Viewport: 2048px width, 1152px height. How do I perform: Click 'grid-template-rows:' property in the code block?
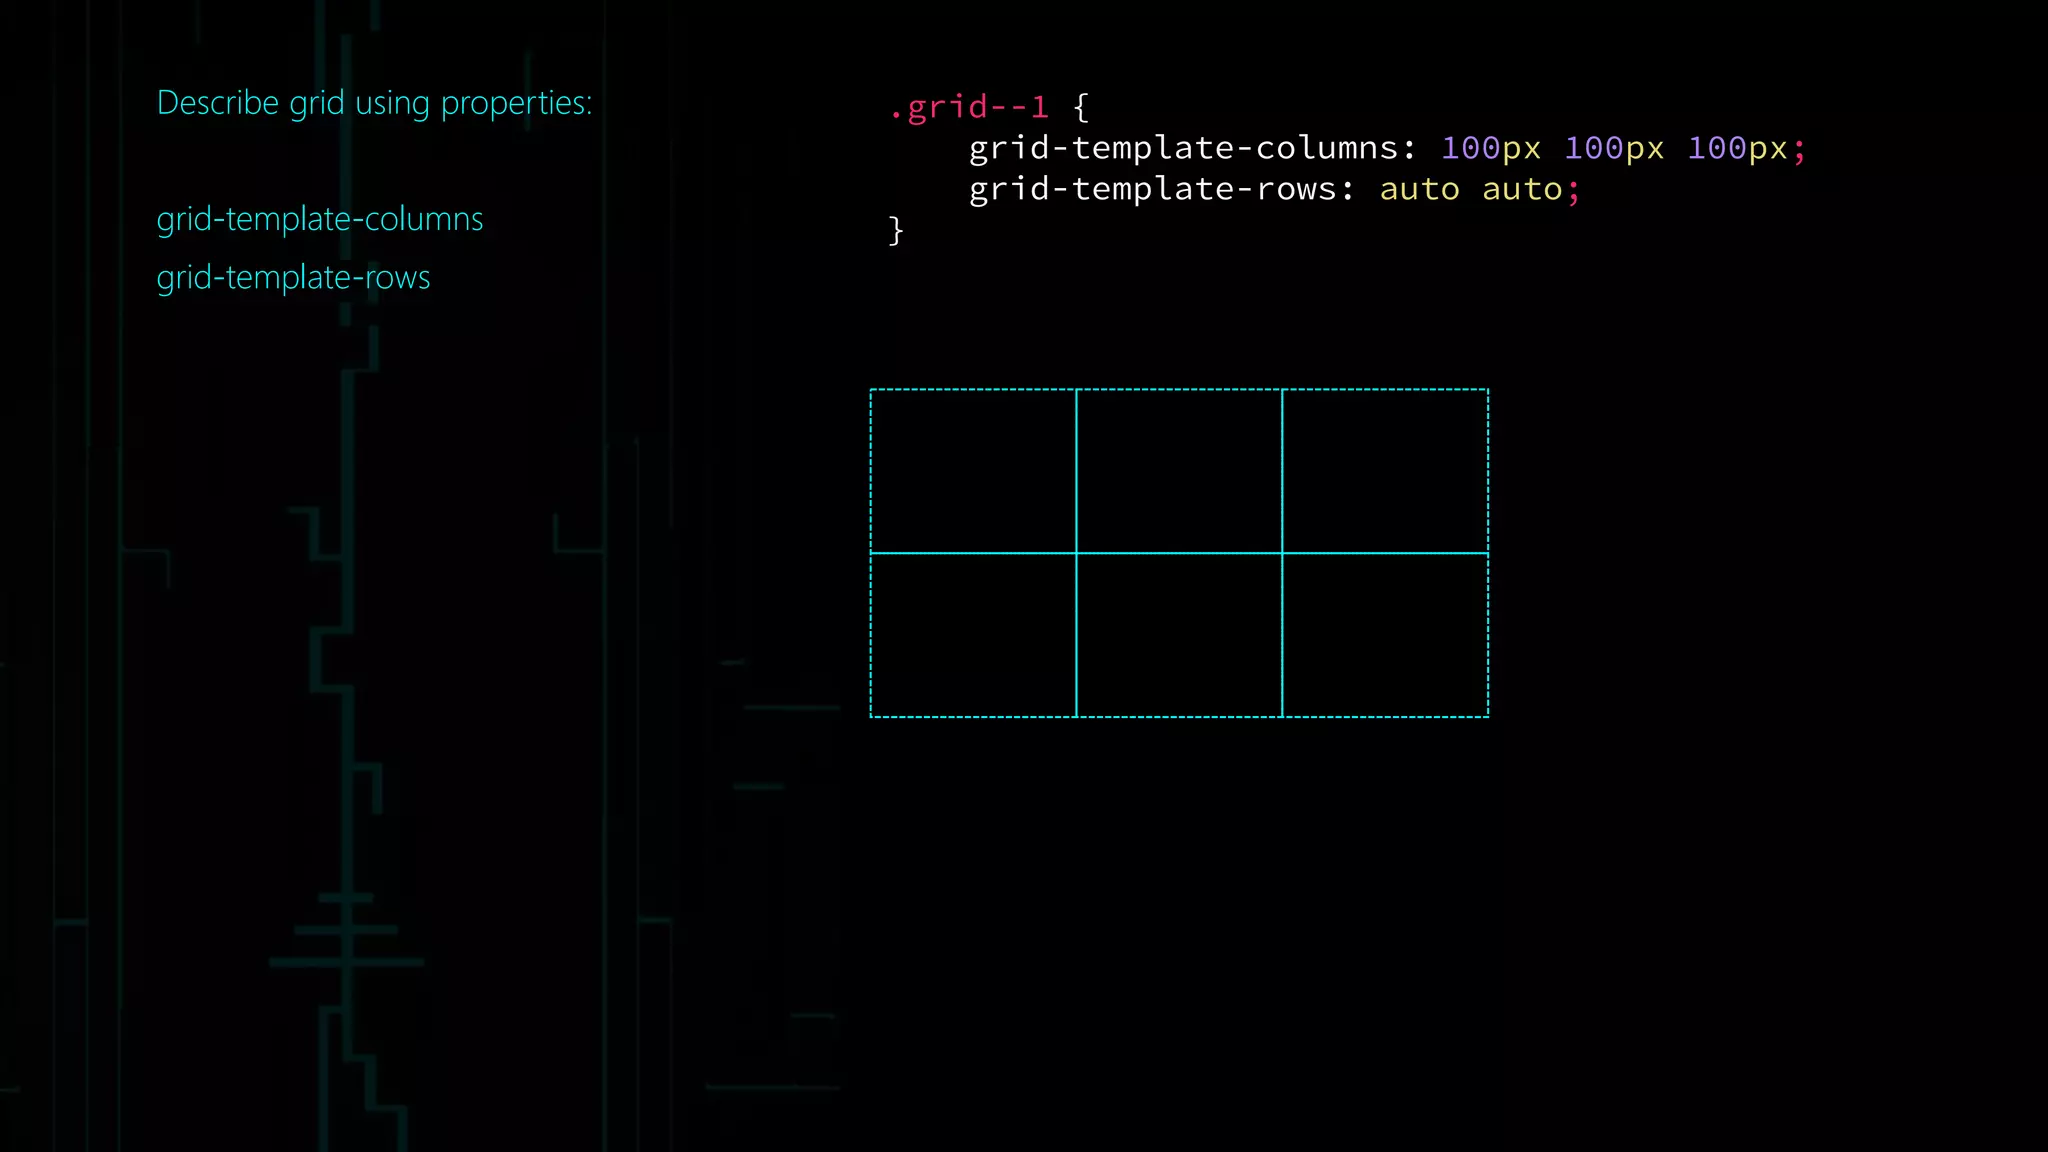pyautogui.click(x=1161, y=189)
